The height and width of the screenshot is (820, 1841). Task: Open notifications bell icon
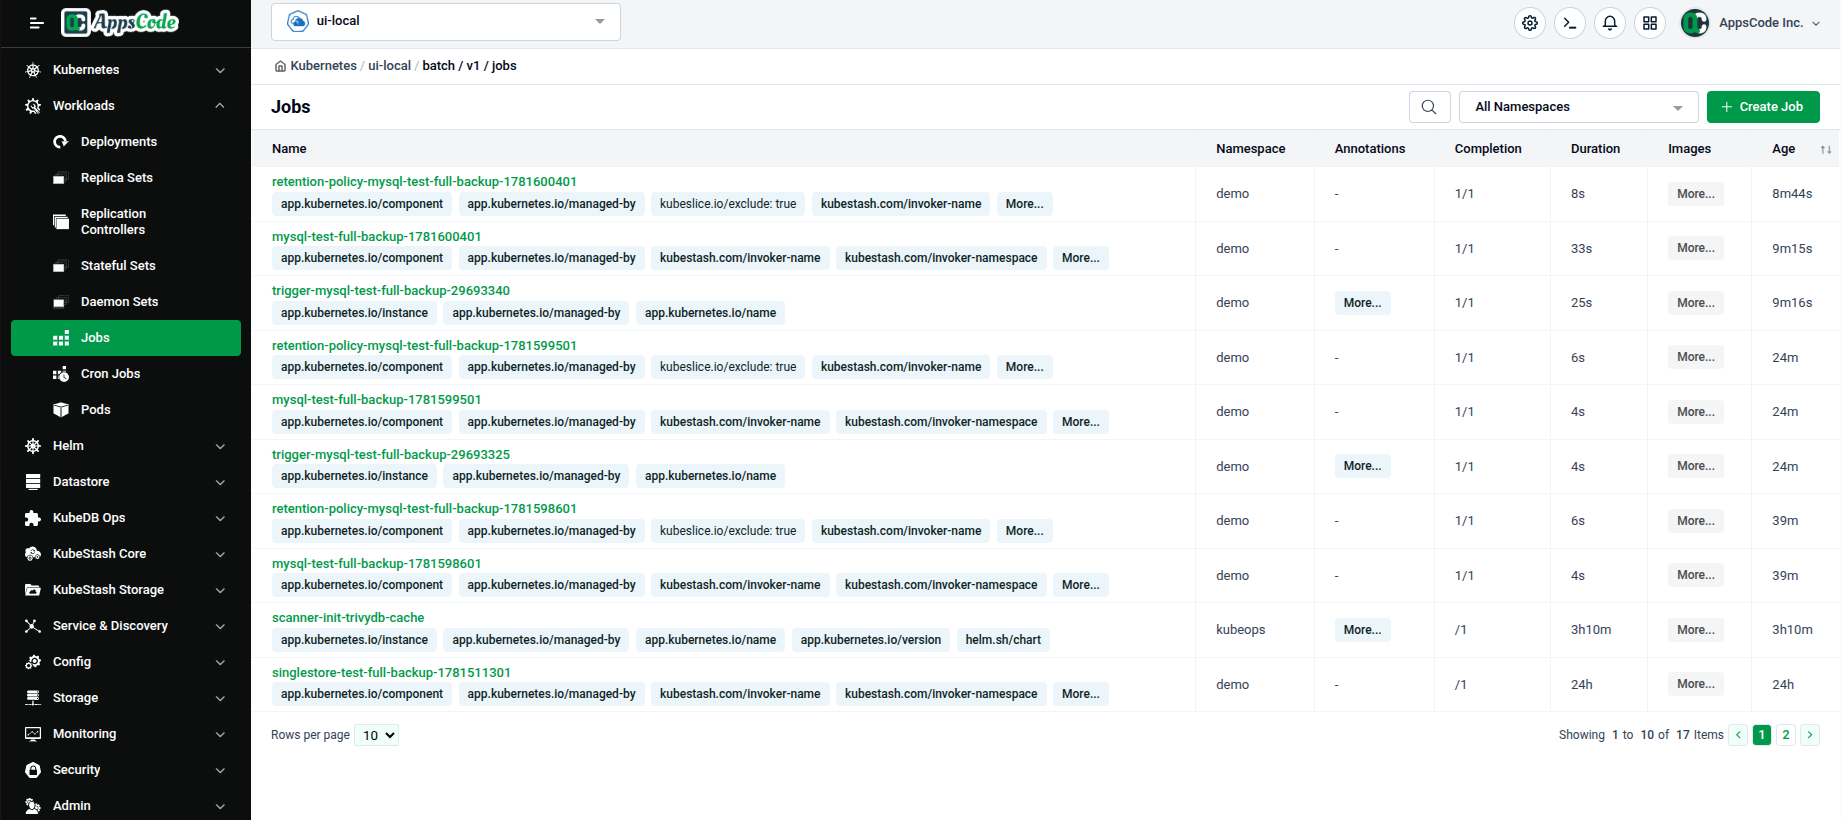click(x=1610, y=23)
